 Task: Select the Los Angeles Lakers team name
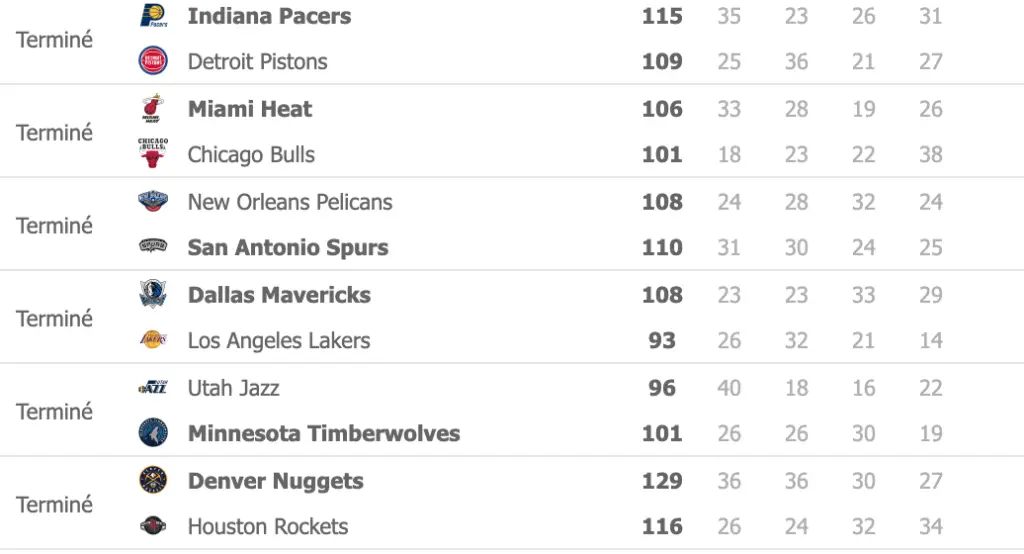pyautogui.click(x=279, y=340)
